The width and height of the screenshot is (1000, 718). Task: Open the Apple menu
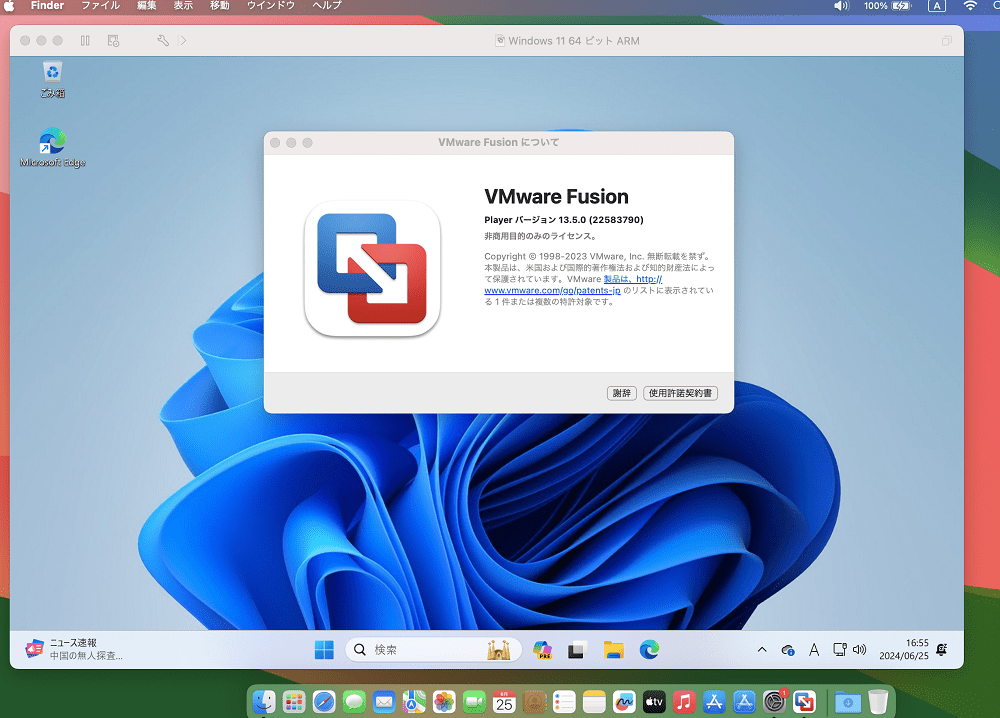pyautogui.click(x=10, y=6)
